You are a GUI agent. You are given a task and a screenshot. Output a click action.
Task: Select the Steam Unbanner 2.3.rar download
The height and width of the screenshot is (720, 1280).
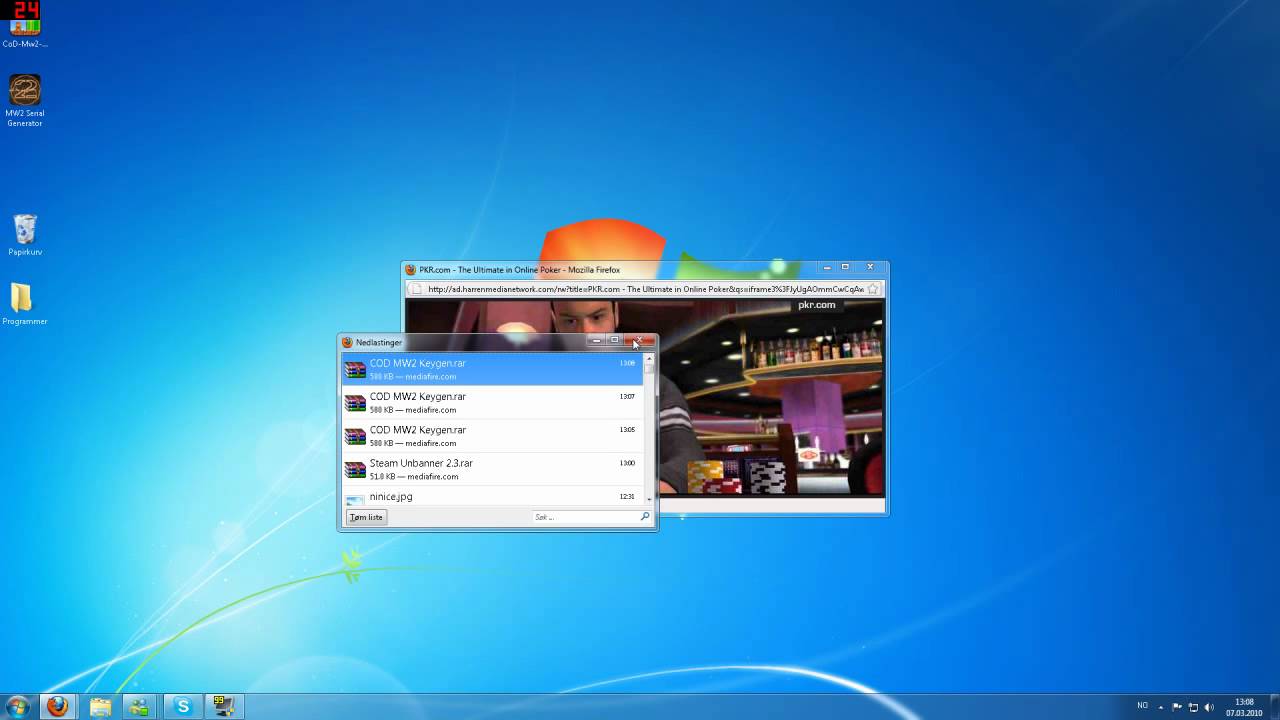(493, 469)
